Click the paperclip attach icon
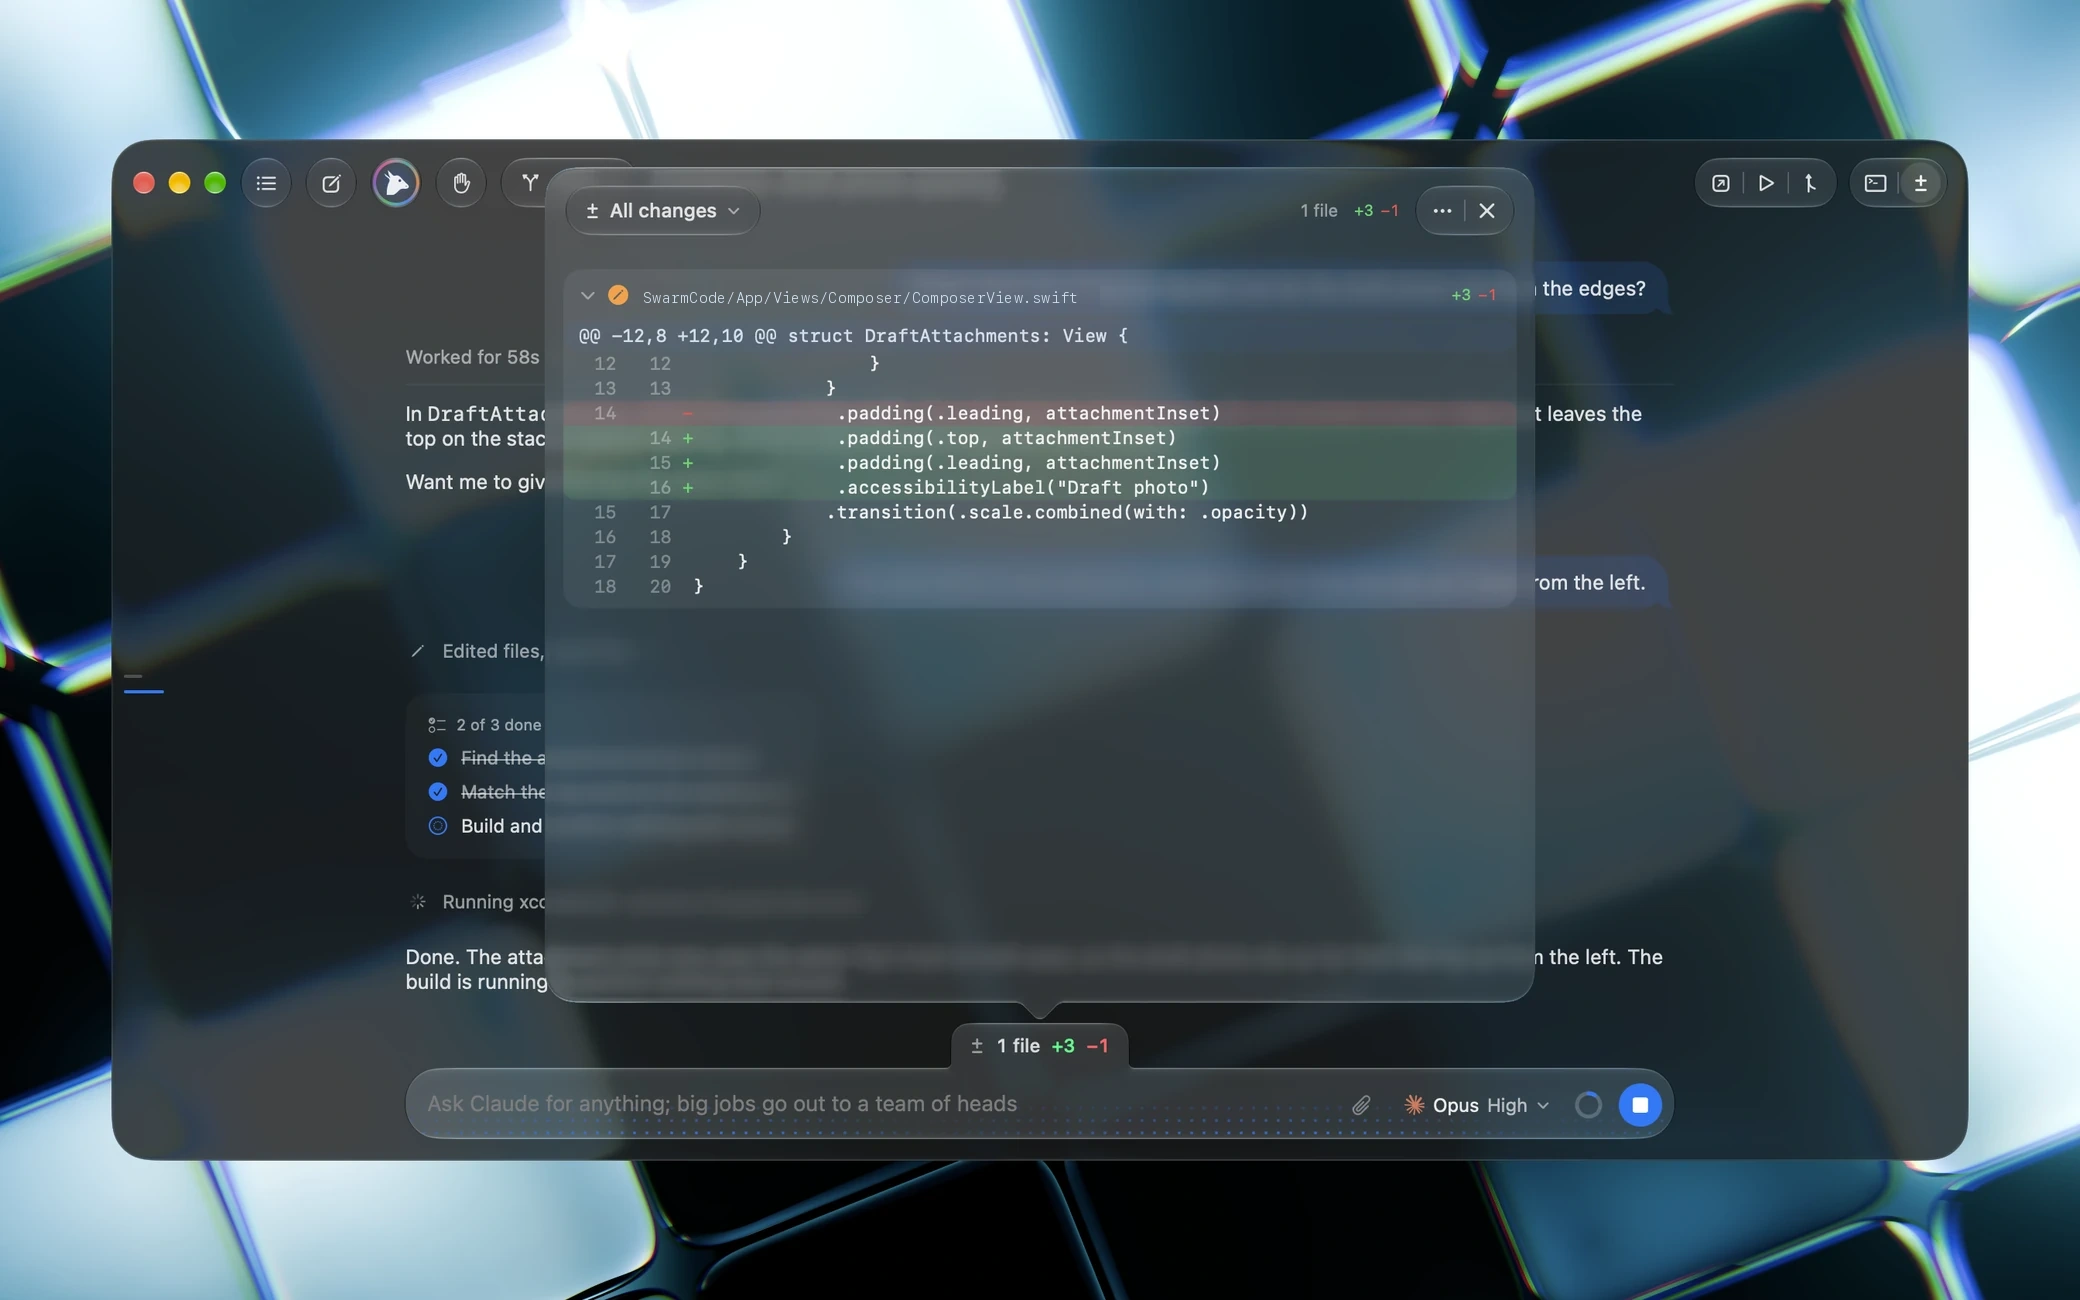This screenshot has width=2080, height=1300. click(x=1361, y=1105)
